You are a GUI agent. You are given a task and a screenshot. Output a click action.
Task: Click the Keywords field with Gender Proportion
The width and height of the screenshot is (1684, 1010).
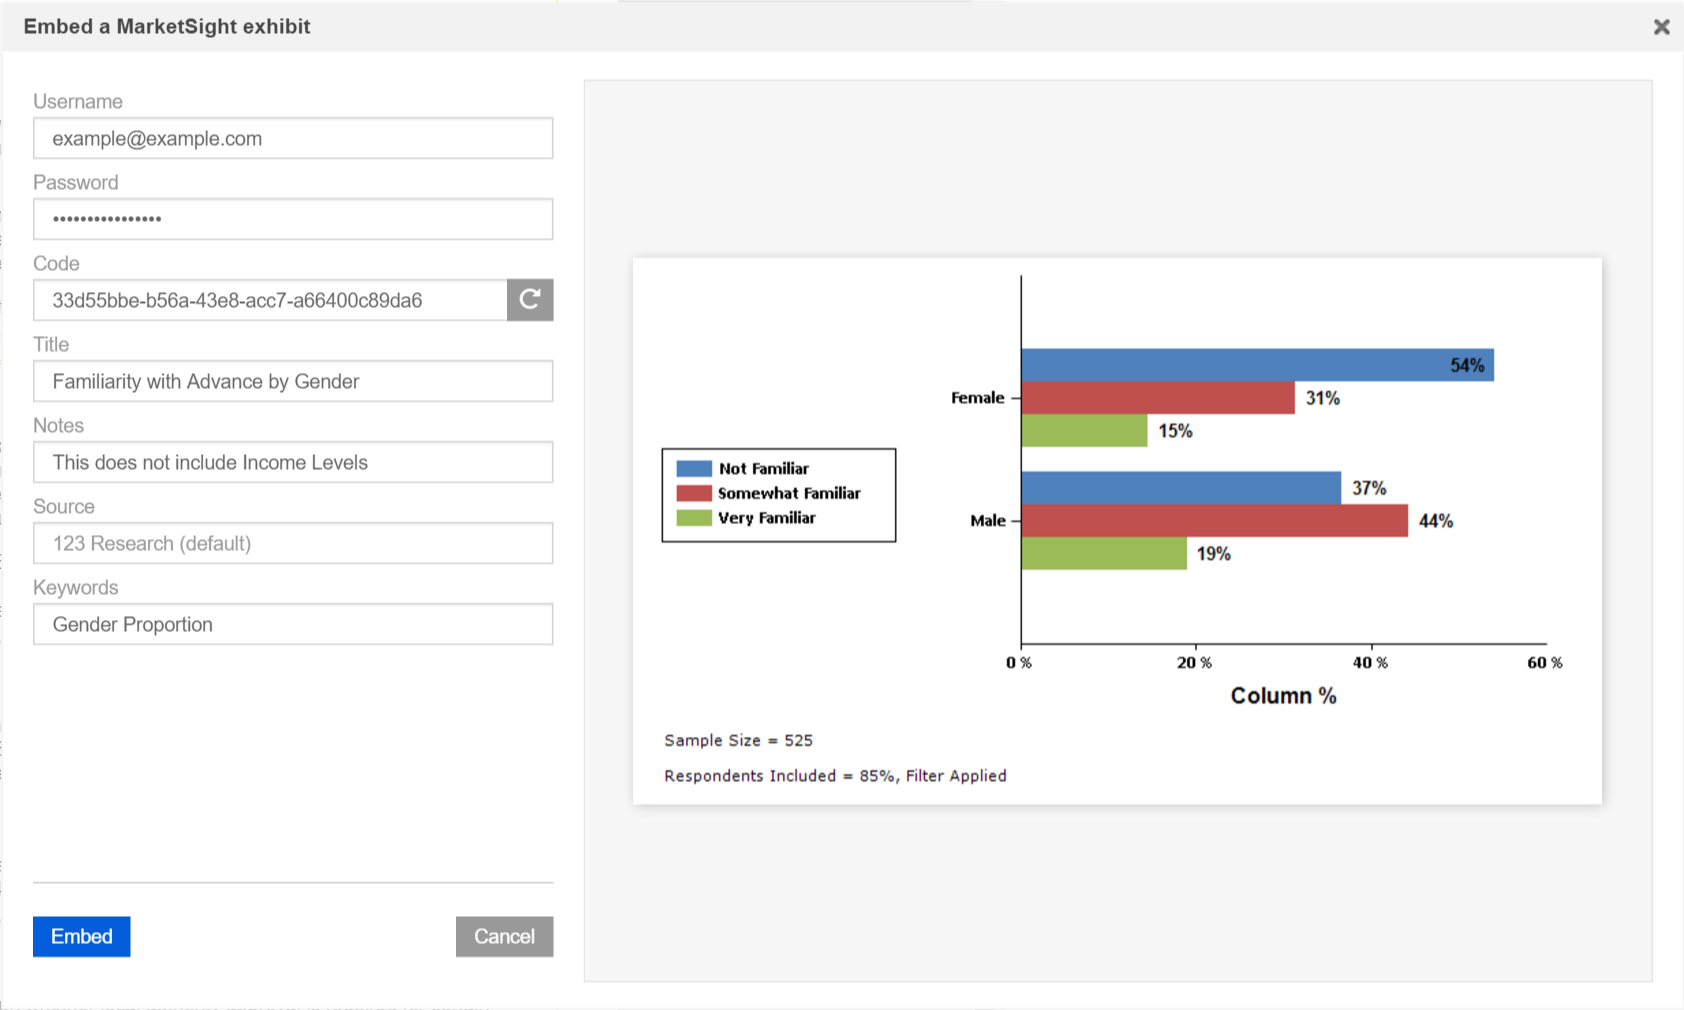pos(292,624)
